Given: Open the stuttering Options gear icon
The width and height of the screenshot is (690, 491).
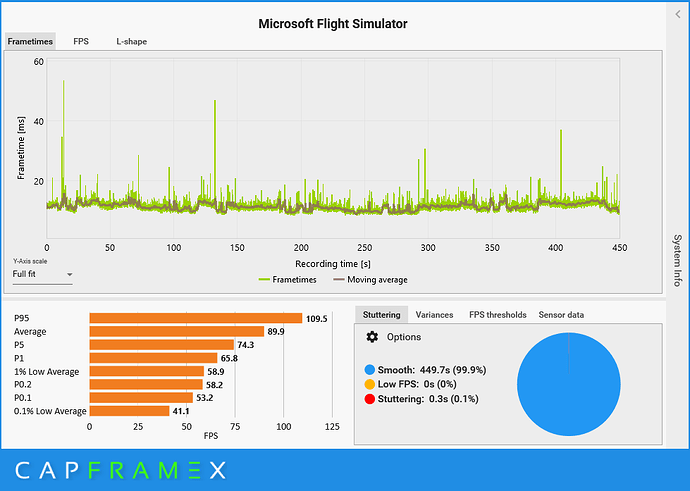Looking at the screenshot, I should coord(372,337).
